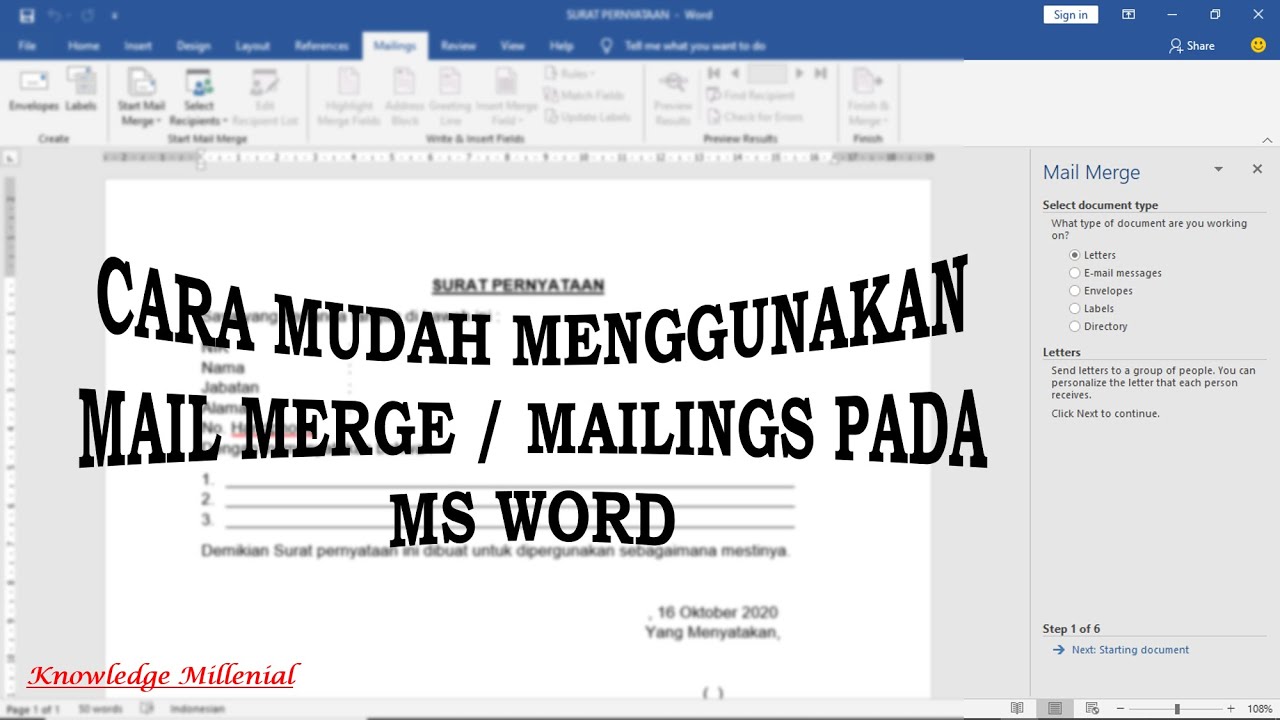This screenshot has height=720, width=1280.
Task: Click the proofing icon in status bar
Action: 147,708
